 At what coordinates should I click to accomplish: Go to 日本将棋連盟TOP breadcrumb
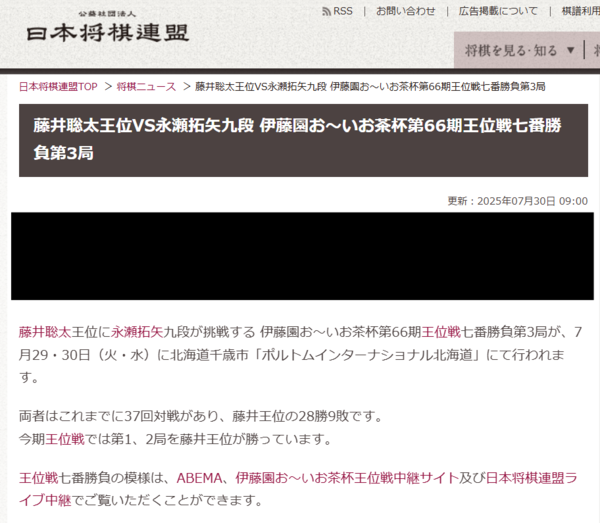(x=58, y=87)
